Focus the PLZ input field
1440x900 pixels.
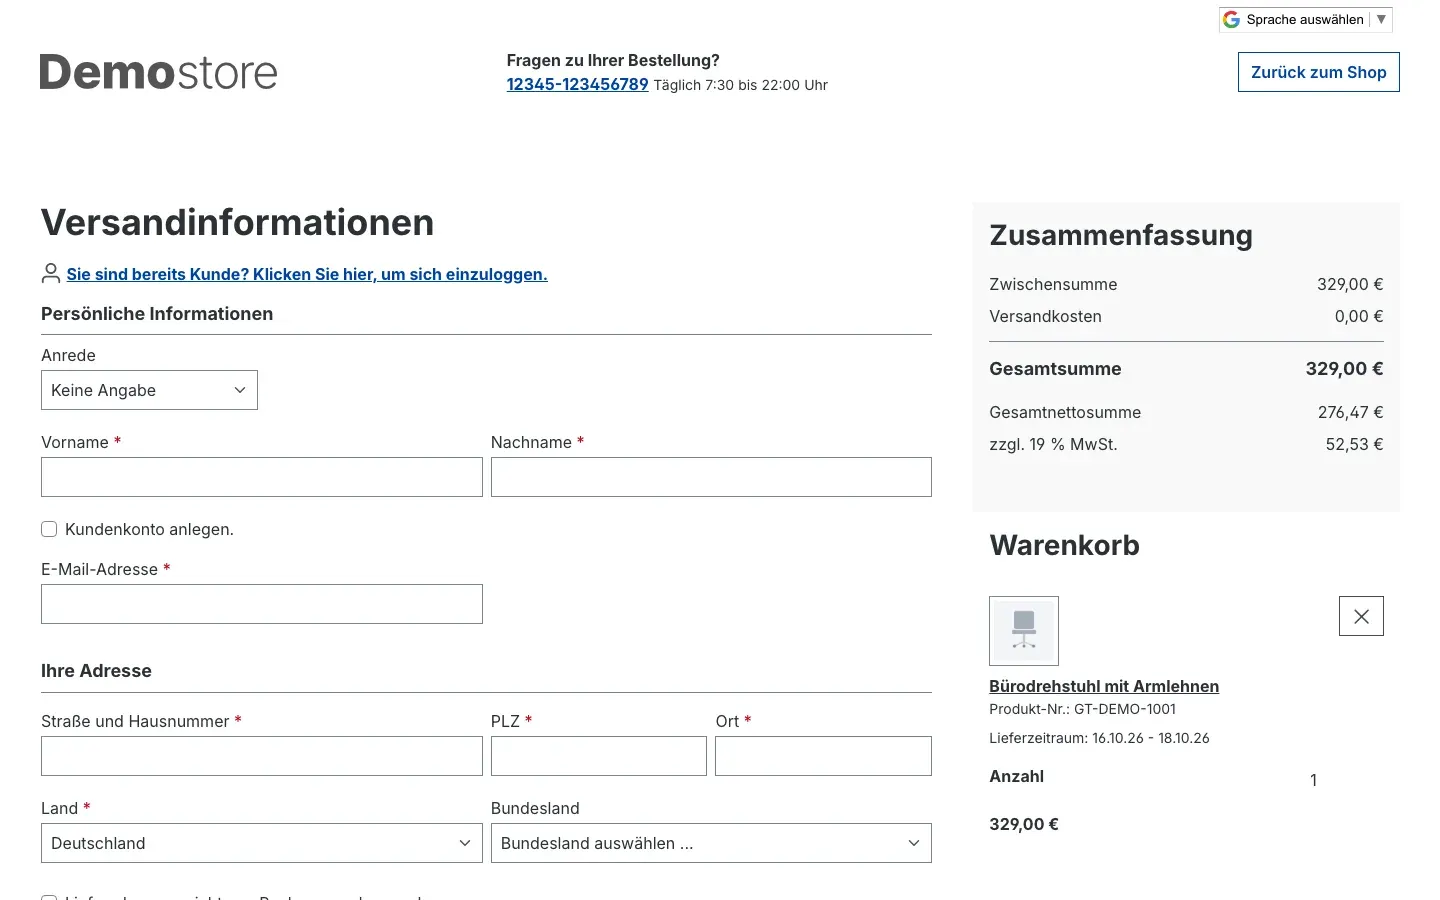tap(598, 756)
